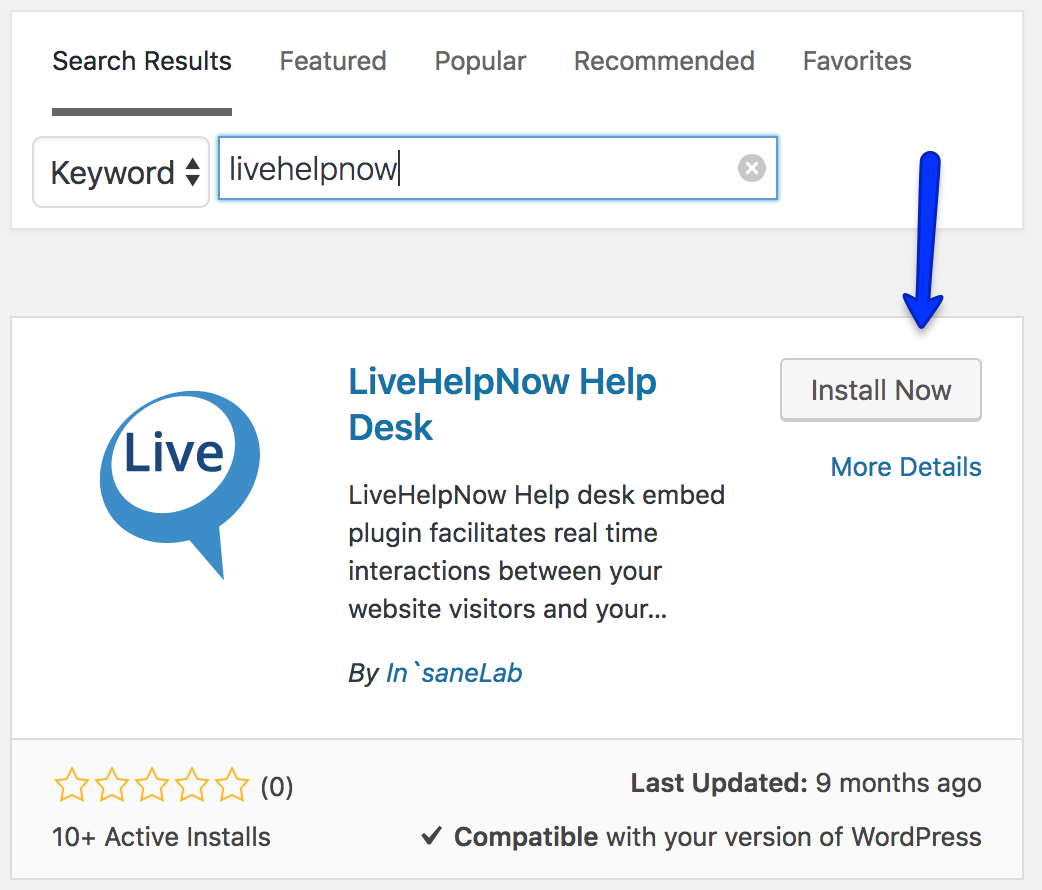Screen dimensions: 1042x890
Task: Click the compatibility checkmark icon
Action: (x=432, y=835)
